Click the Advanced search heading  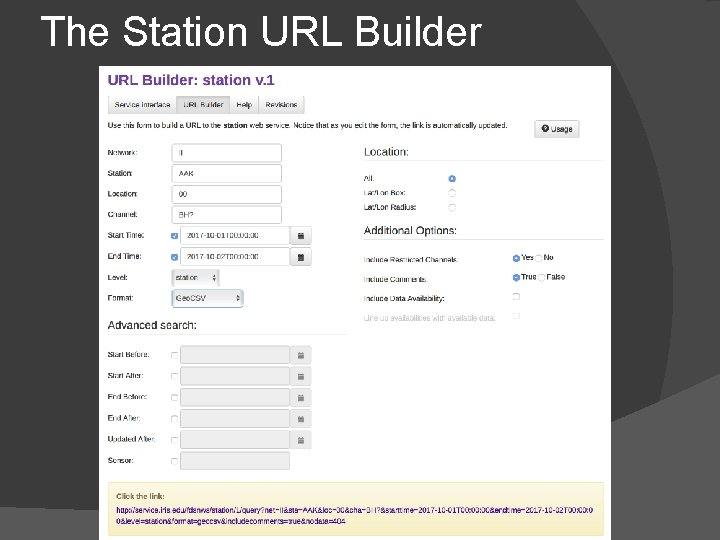pos(152,325)
